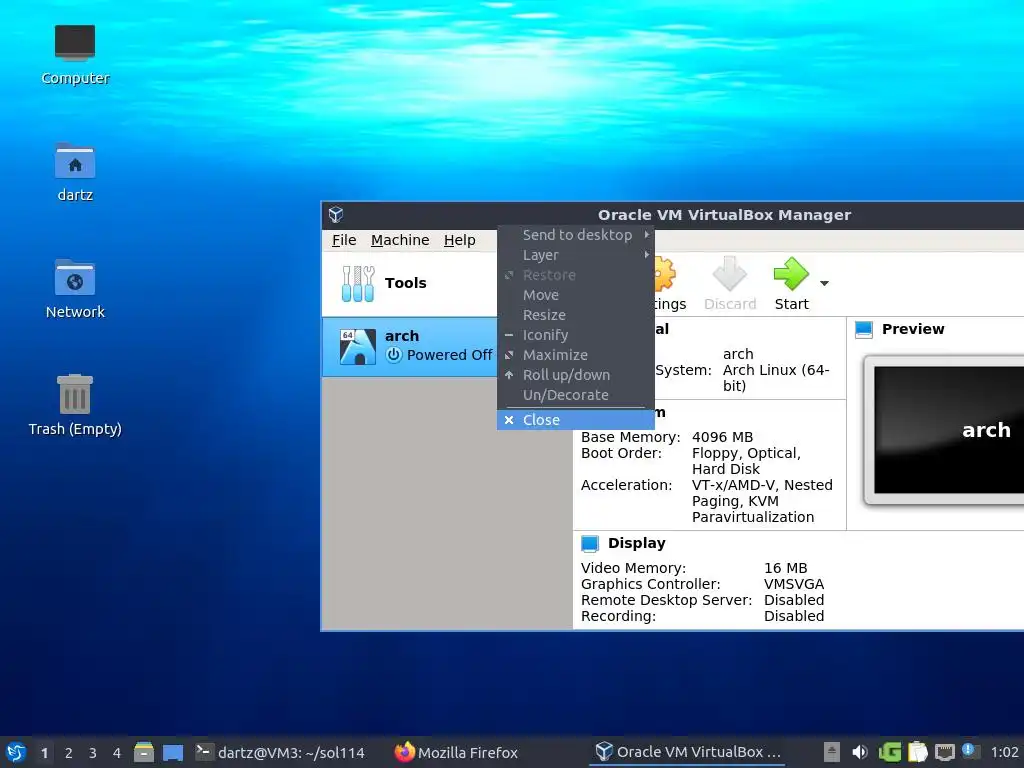Viewport: 1024px width, 768px height.
Task: Click the panel clock showing 1:02
Action: coord(1004,752)
